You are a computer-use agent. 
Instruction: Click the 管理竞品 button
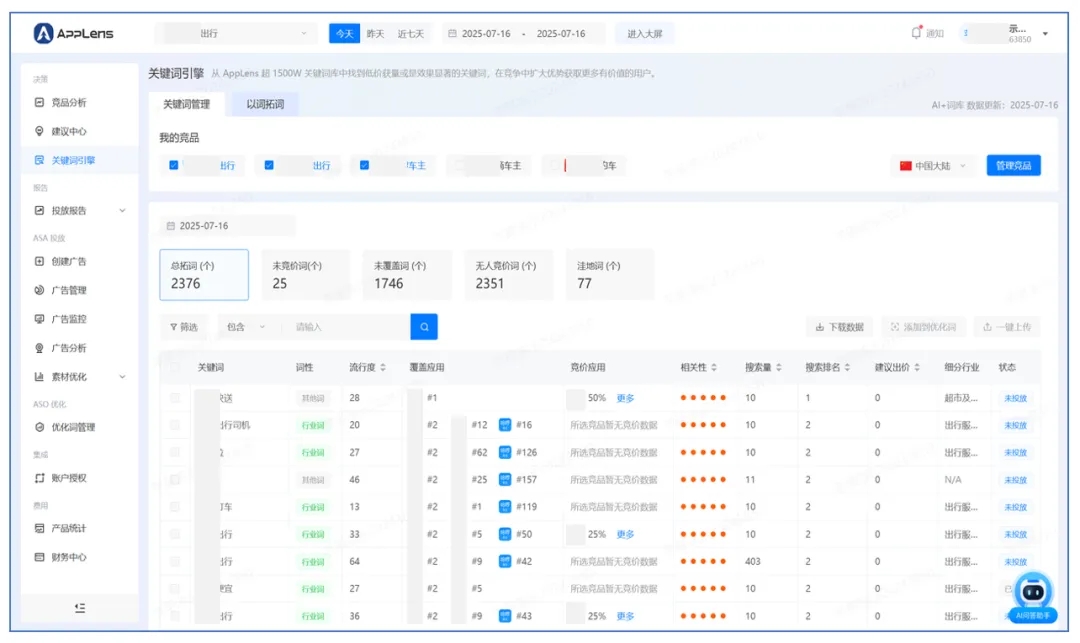(1013, 166)
